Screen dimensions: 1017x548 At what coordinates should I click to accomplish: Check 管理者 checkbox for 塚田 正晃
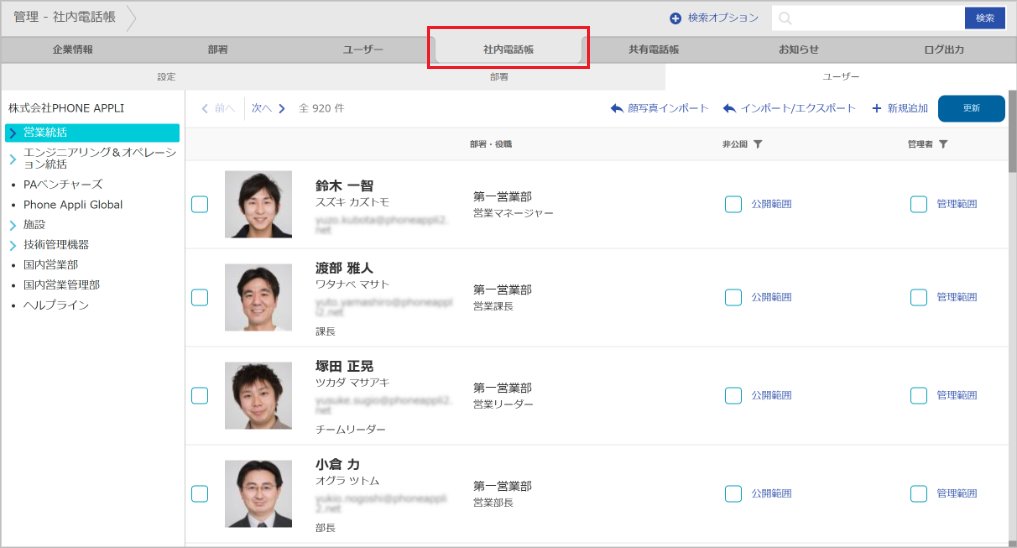(918, 395)
